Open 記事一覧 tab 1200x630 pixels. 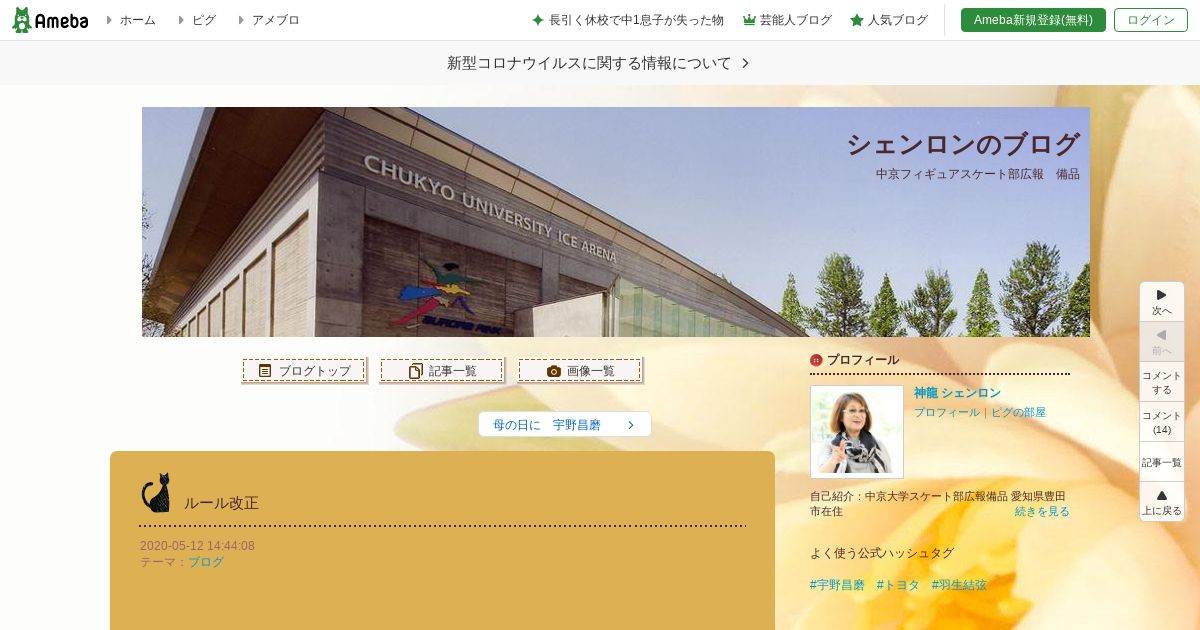coord(441,370)
